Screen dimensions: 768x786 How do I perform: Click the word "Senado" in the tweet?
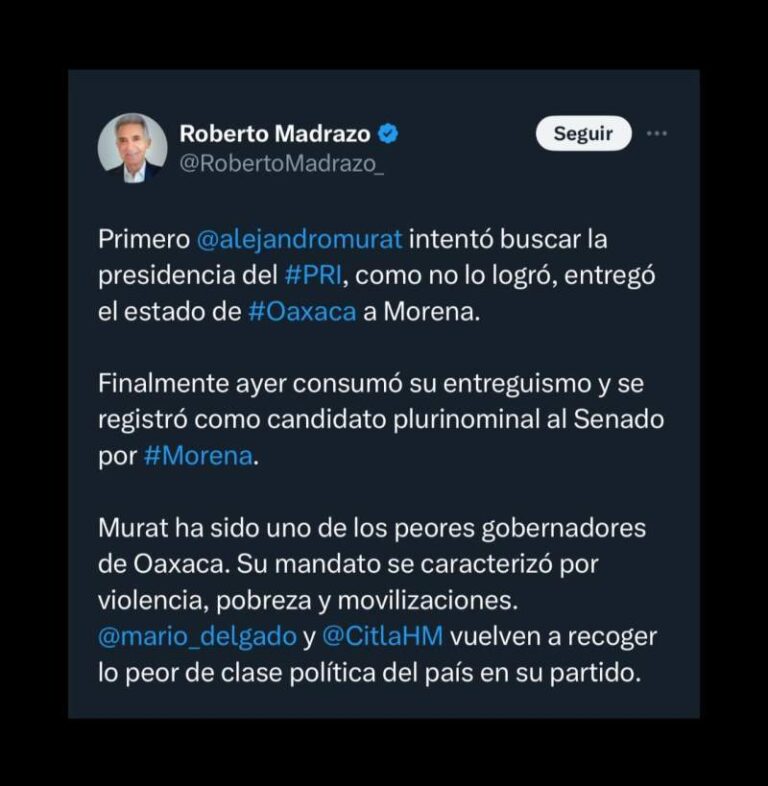[617, 419]
